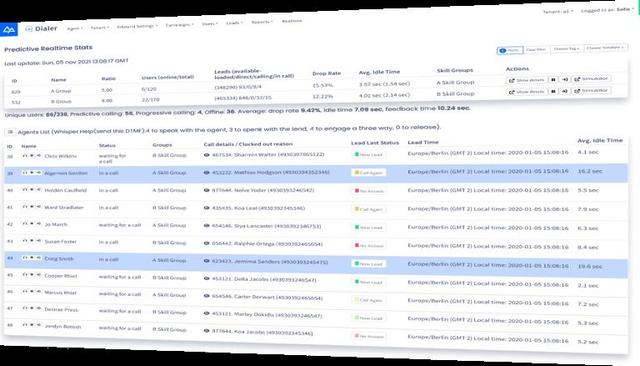Click the Marcus agent name in row 46
The image size is (640, 366).
[x=60, y=293]
